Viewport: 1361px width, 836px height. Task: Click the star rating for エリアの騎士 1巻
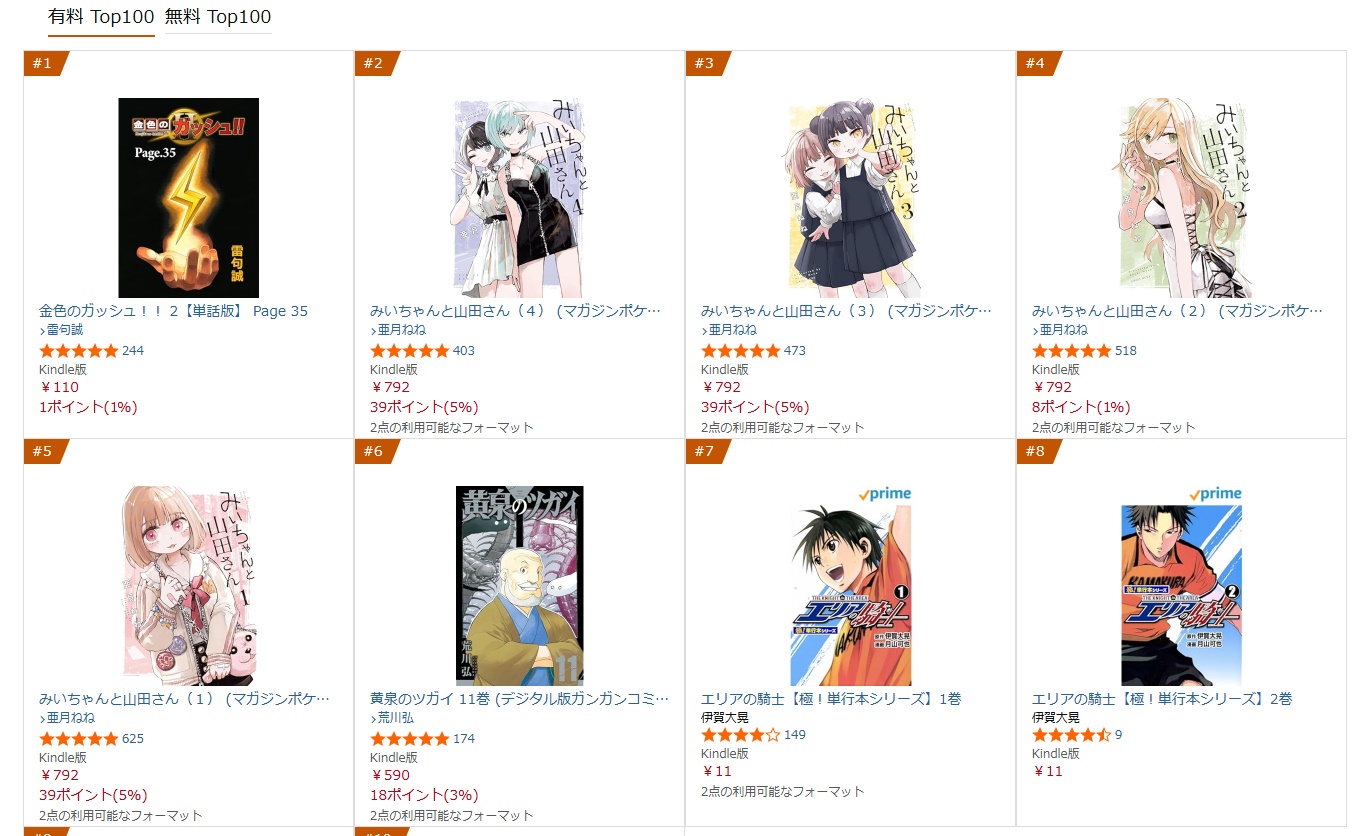coord(740,735)
